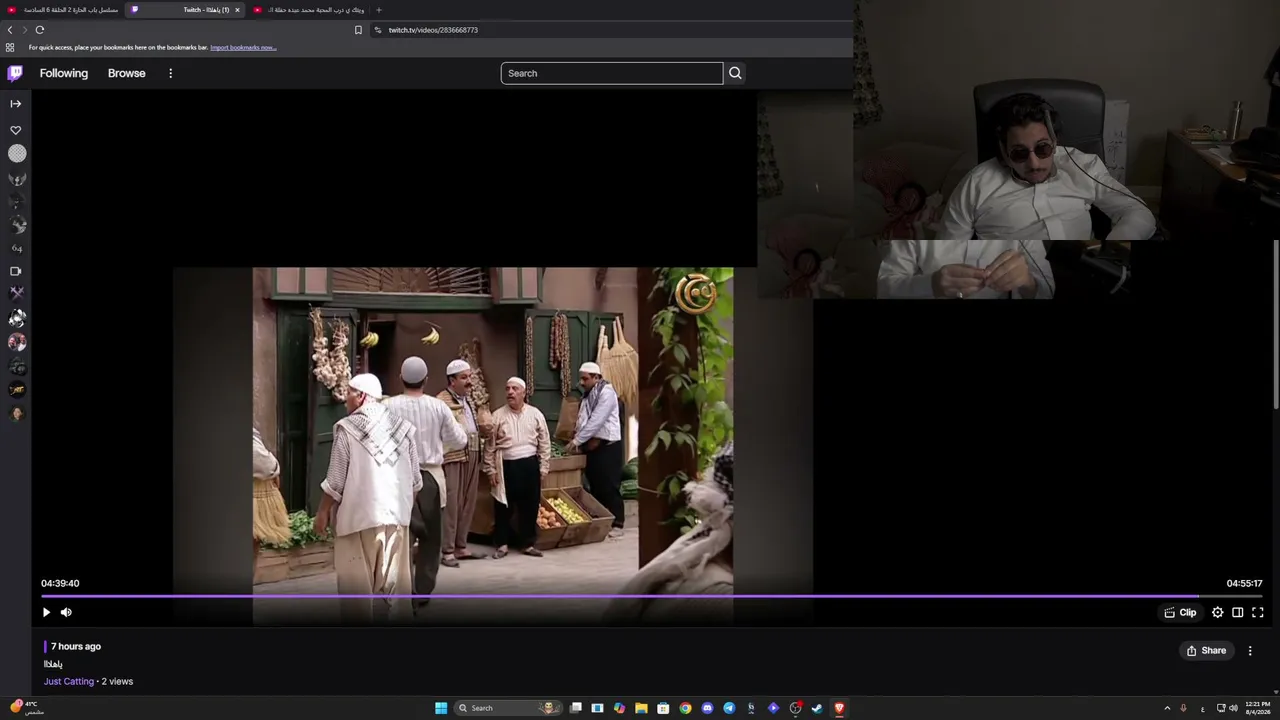
Task: Bookmark this page in the address bar
Action: click(x=358, y=30)
